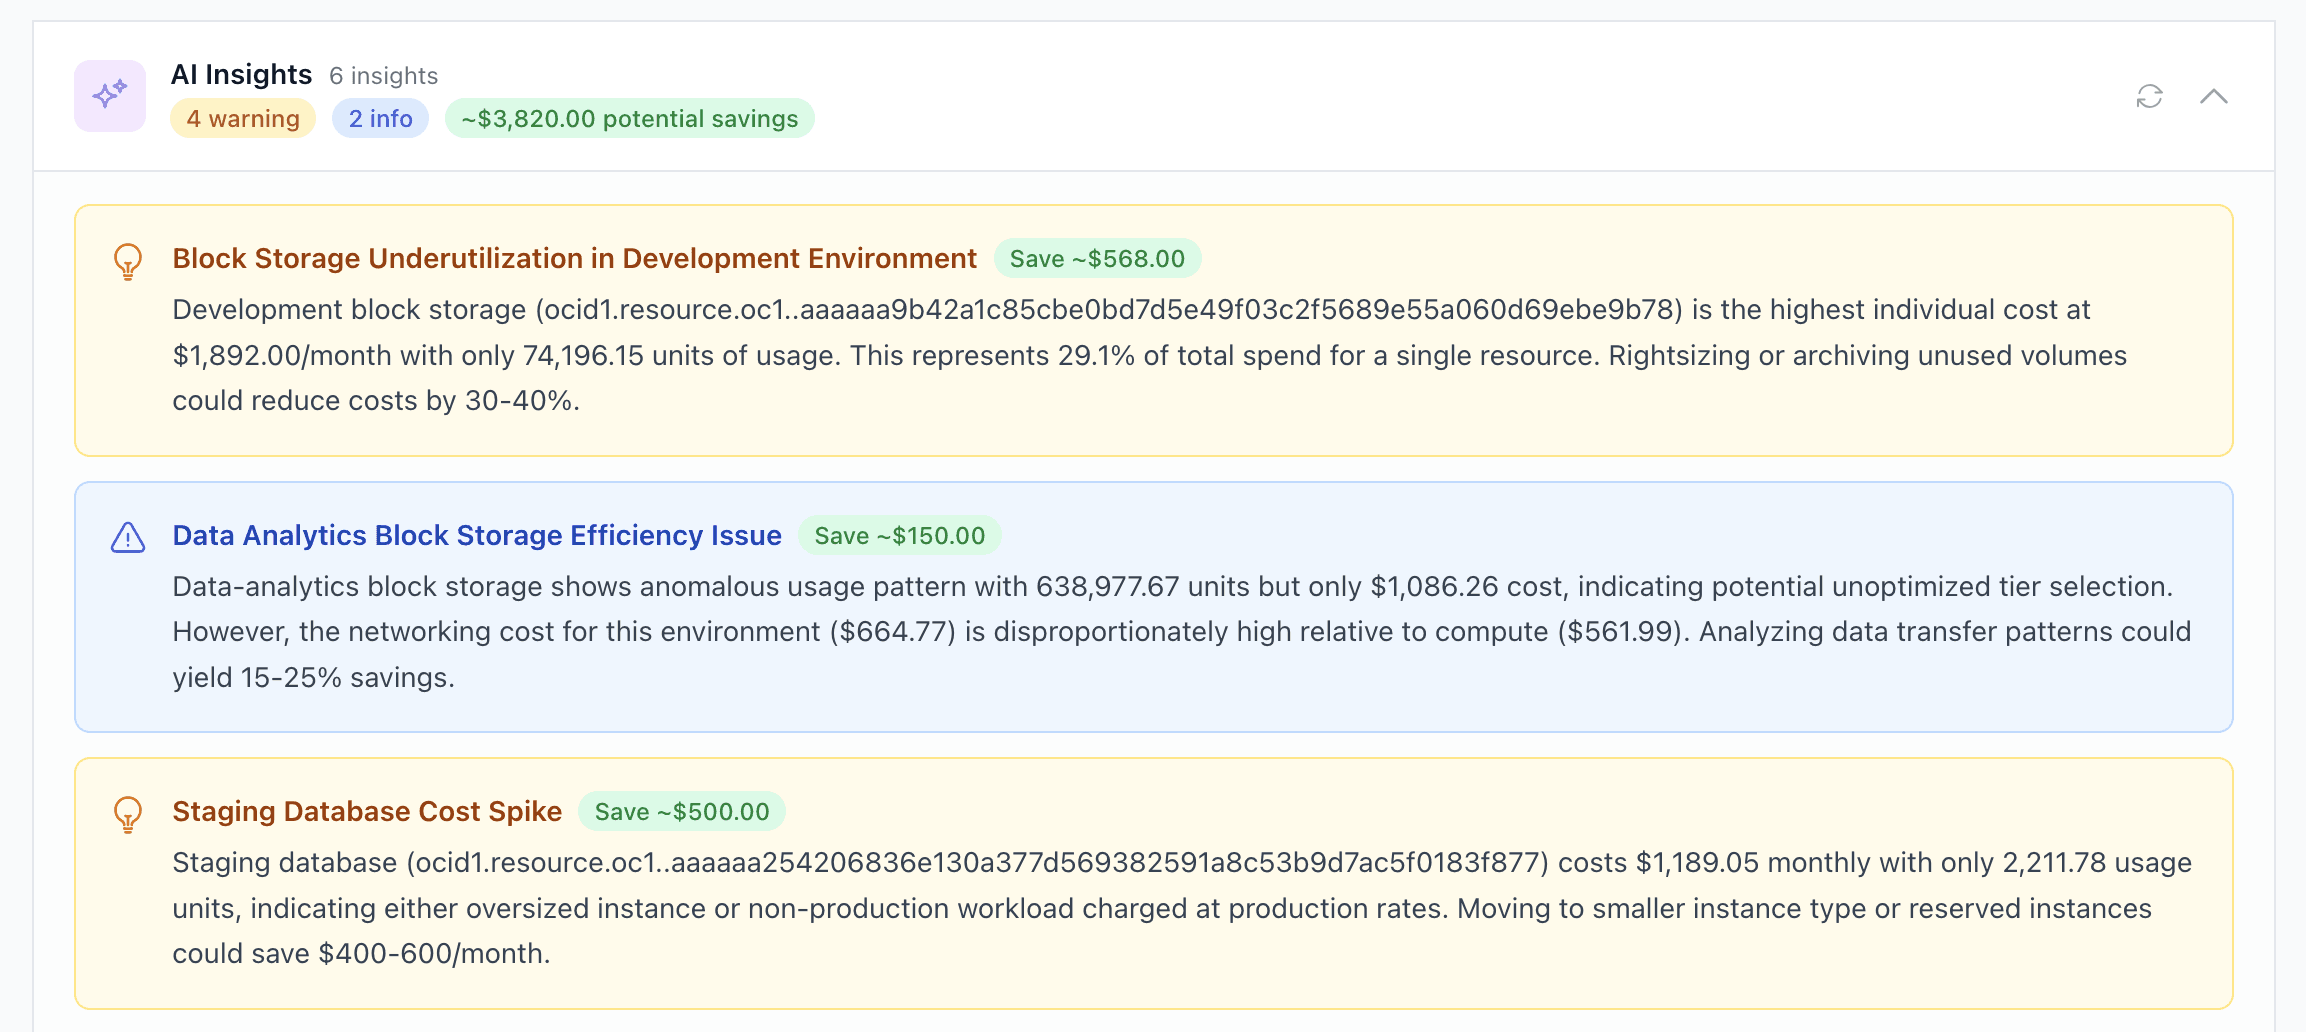Click the ~$3,820.00 potential savings indicator
This screenshot has height=1032, width=2306.
[x=629, y=118]
